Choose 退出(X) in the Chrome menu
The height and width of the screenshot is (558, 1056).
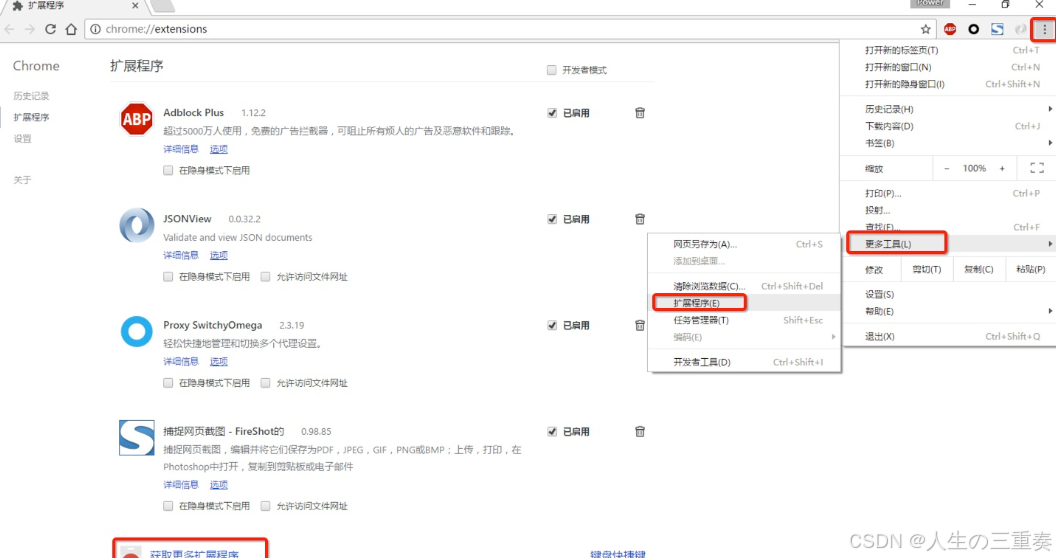pos(948,337)
